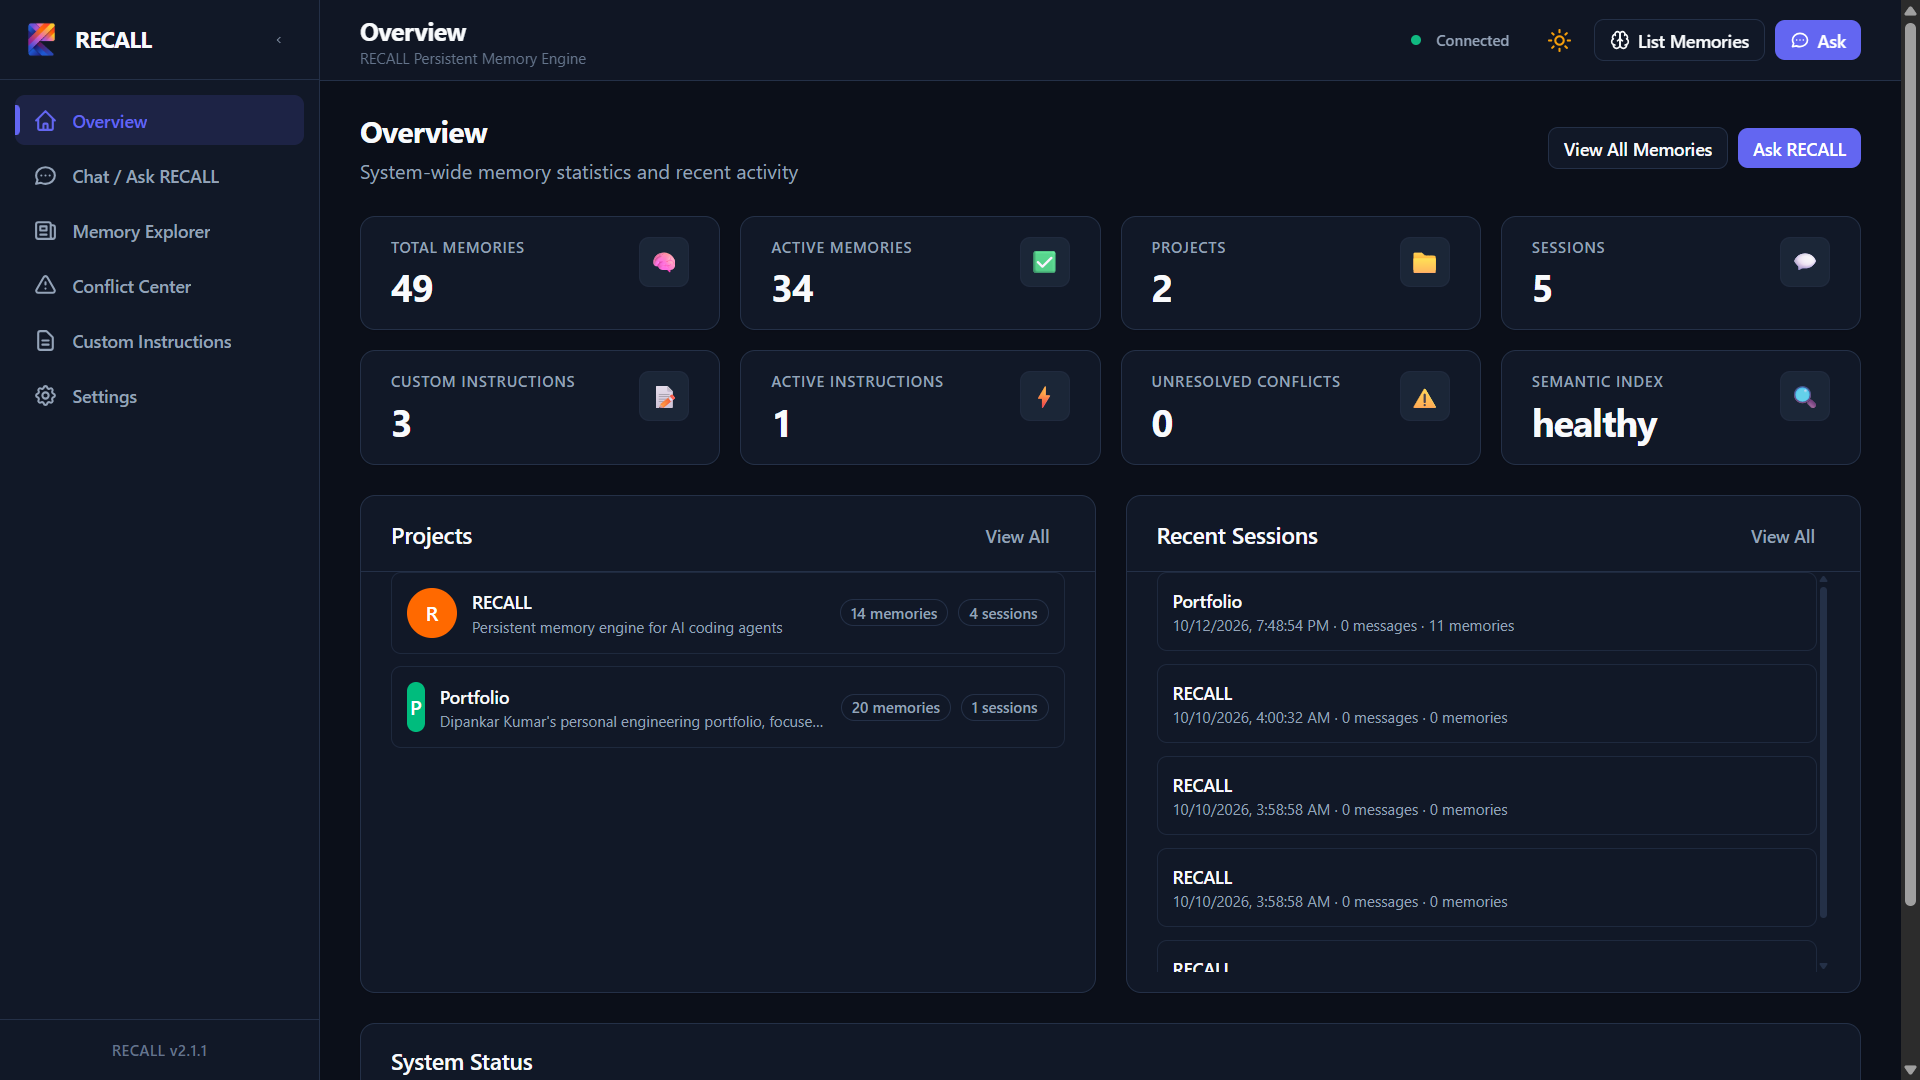Screen dimensions: 1920x1080
Task: Click the Semantic Index healthy value
Action: (x=1594, y=424)
